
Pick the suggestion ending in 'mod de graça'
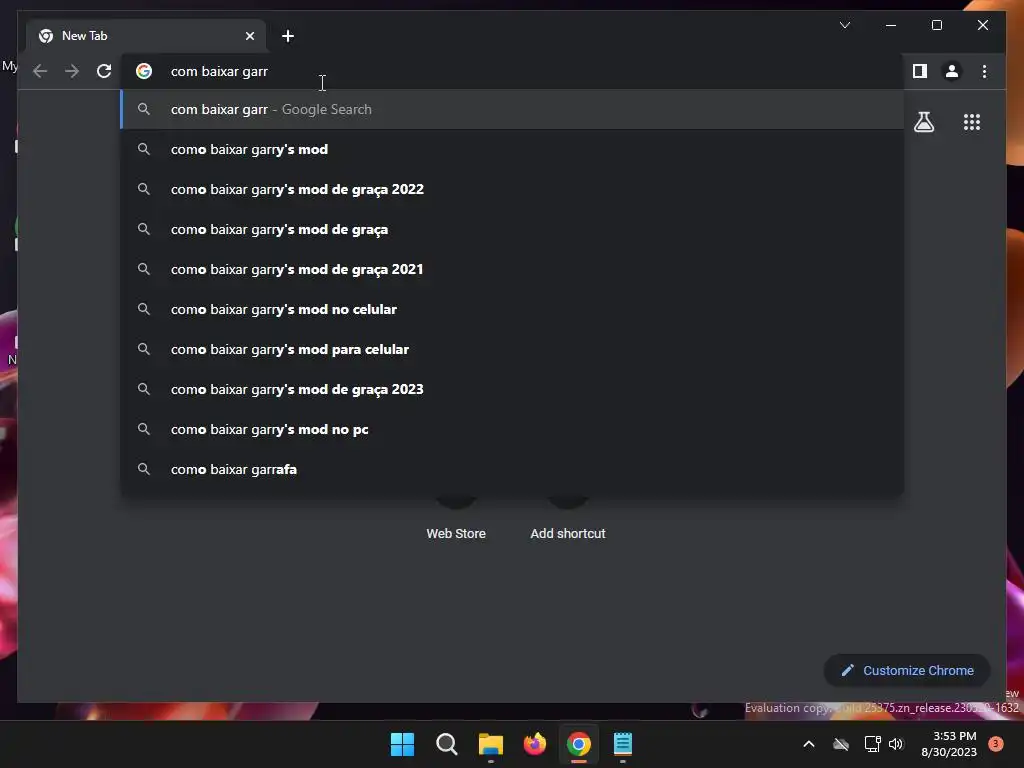pyautogui.click(x=513, y=229)
